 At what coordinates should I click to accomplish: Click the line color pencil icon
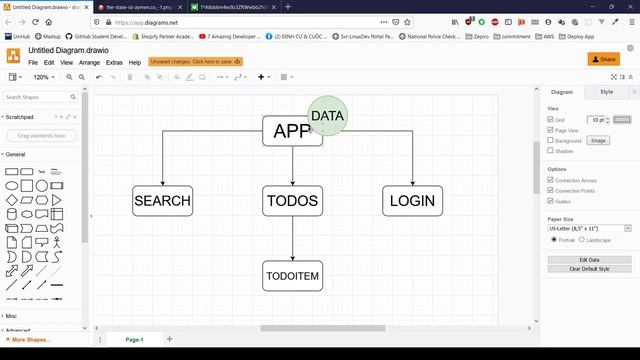pos(189,77)
